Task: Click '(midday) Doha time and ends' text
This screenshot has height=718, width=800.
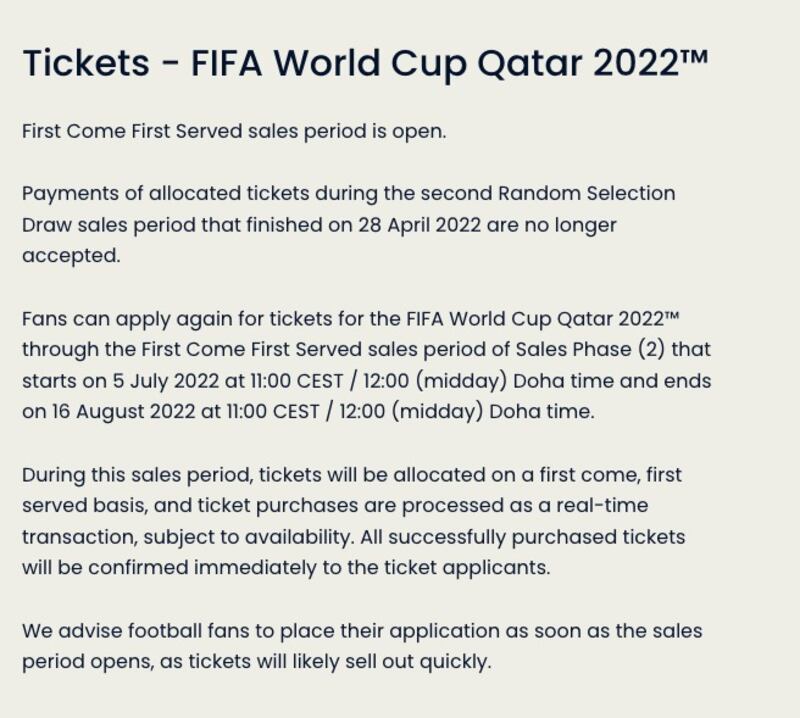Action: (563, 381)
